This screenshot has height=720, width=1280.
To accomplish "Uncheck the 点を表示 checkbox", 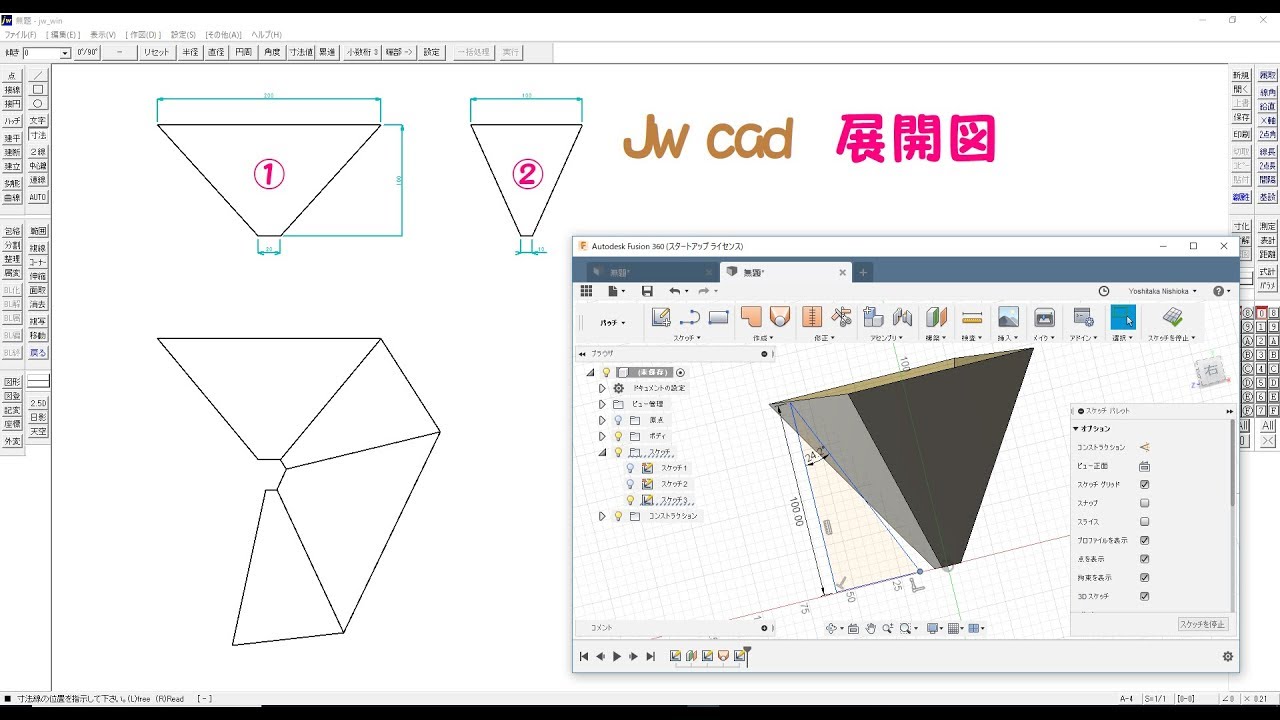I will tap(1145, 559).
